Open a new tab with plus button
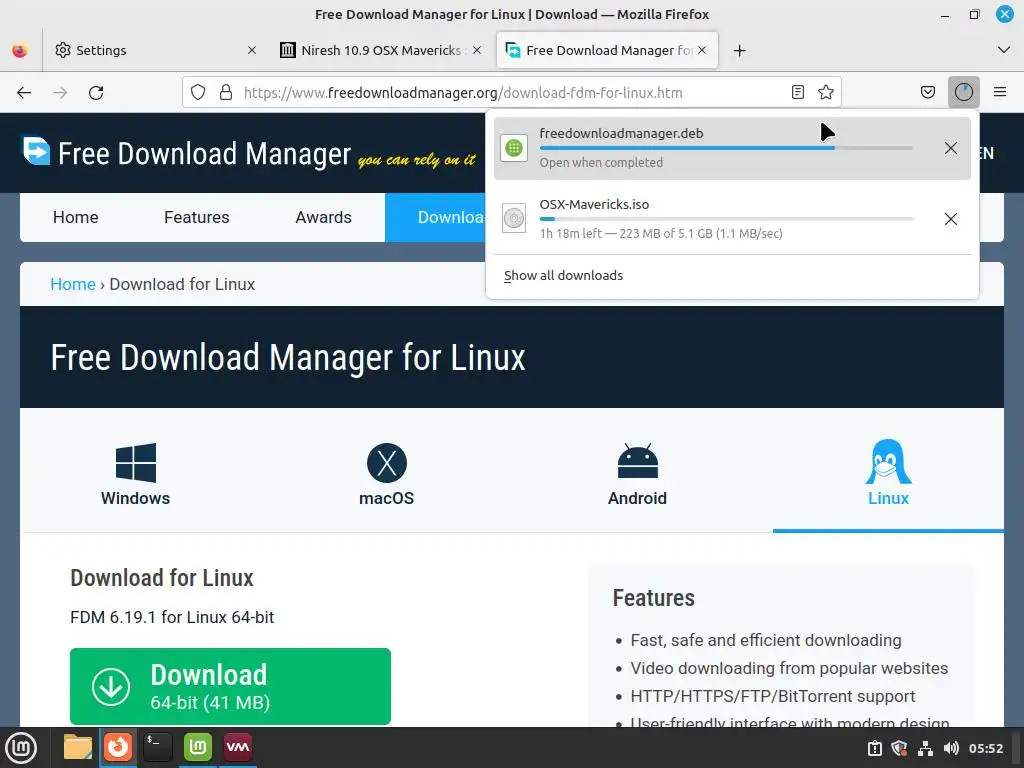 739,50
